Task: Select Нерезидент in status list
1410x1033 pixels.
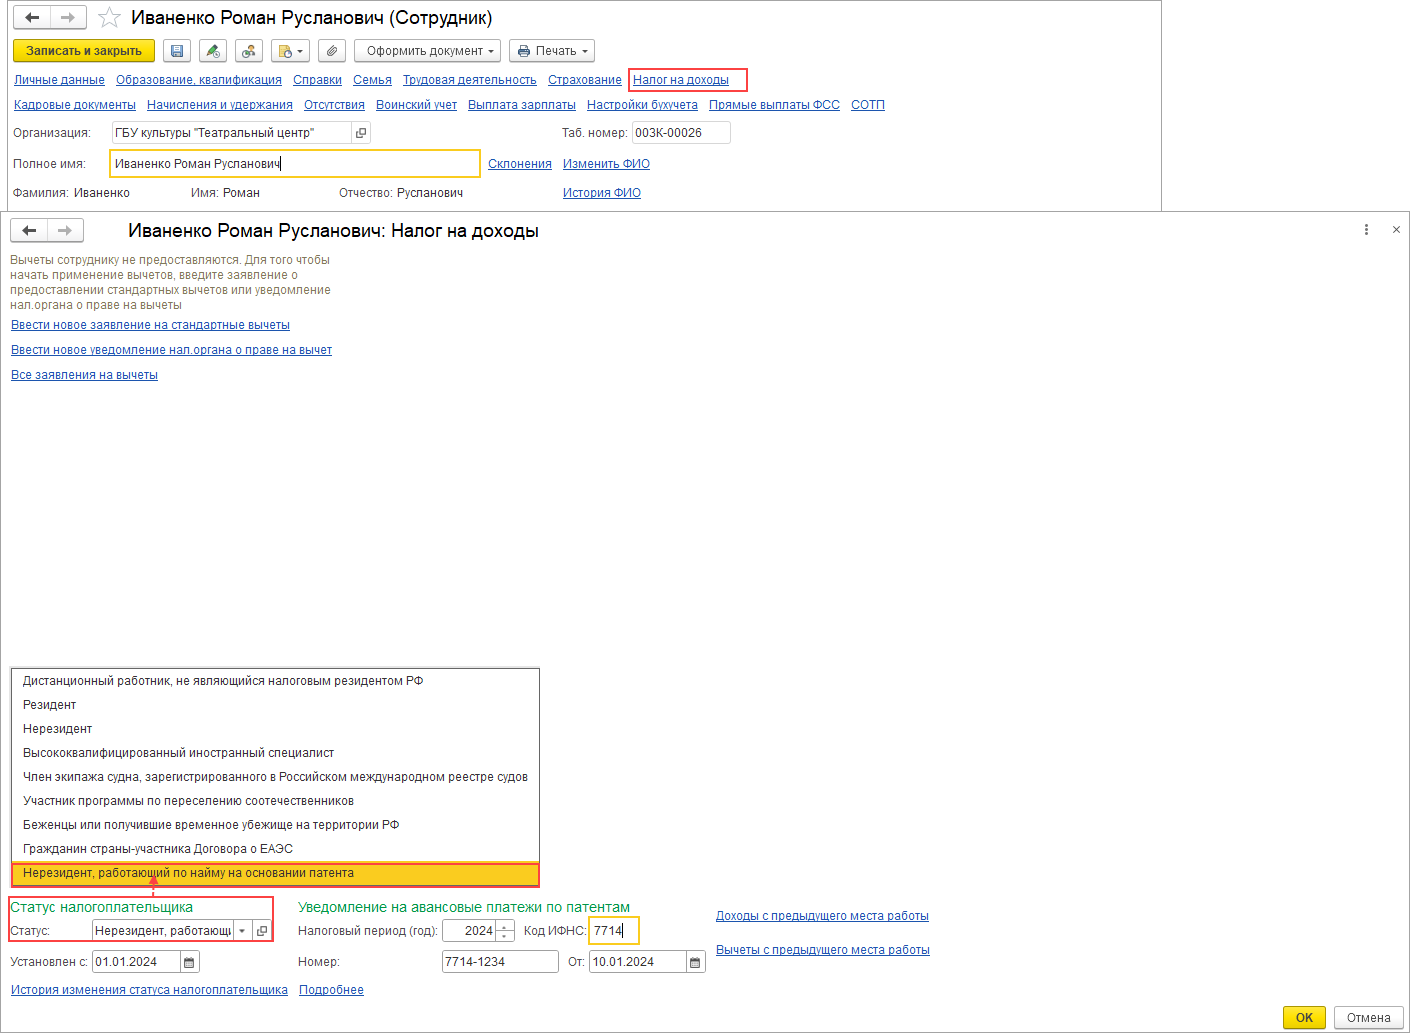Action: [275, 729]
